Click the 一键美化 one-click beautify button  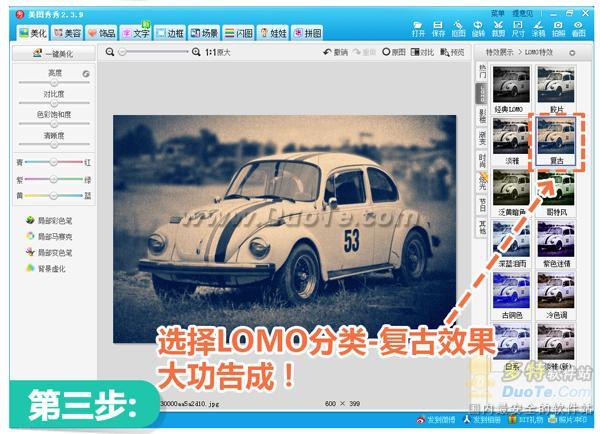tap(54, 54)
